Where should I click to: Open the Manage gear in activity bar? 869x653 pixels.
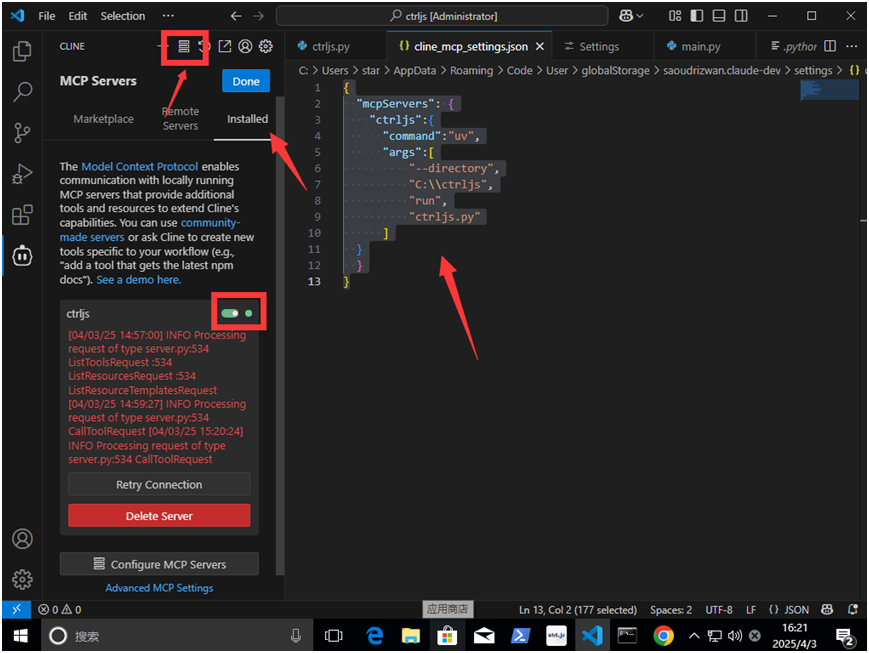[x=22, y=579]
